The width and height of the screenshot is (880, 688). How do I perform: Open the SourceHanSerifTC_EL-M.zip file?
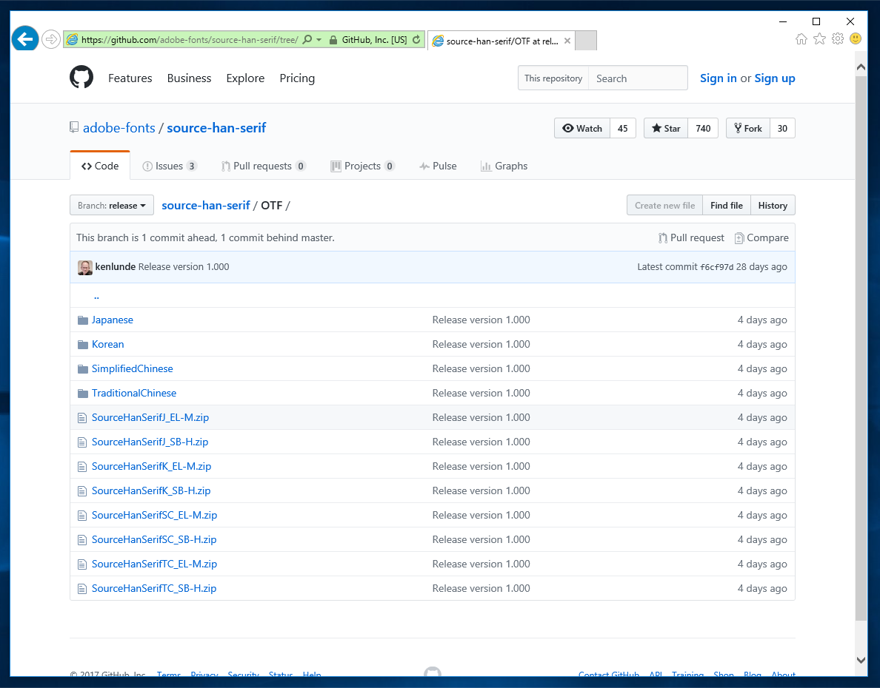pyautogui.click(x=154, y=564)
